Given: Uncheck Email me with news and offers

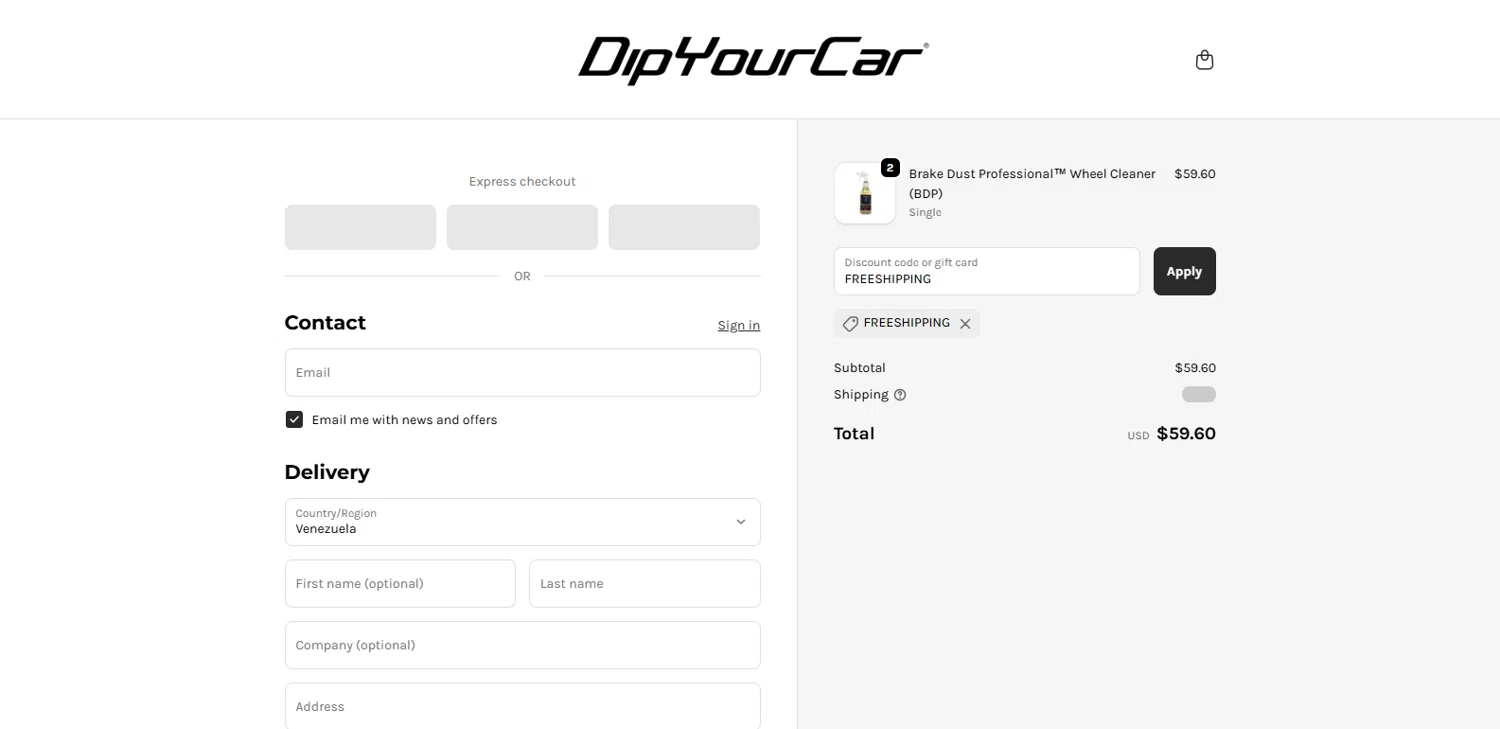Looking at the screenshot, I should click(x=294, y=420).
